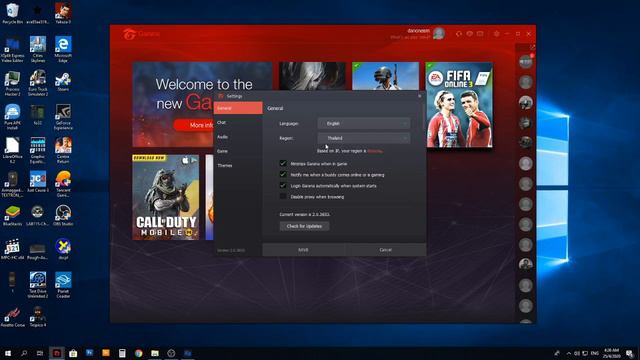Click Save in Settings dialog

(303, 250)
